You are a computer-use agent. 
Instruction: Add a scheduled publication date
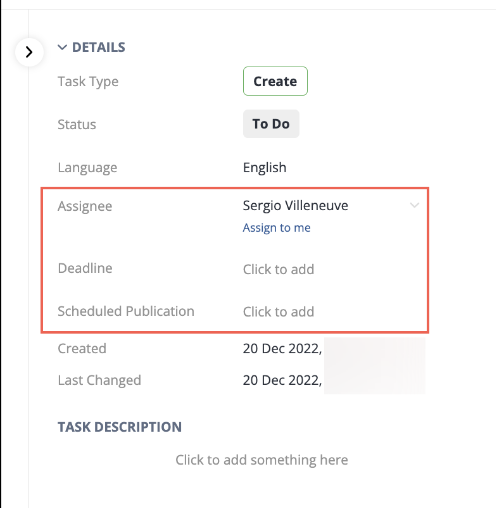point(279,312)
